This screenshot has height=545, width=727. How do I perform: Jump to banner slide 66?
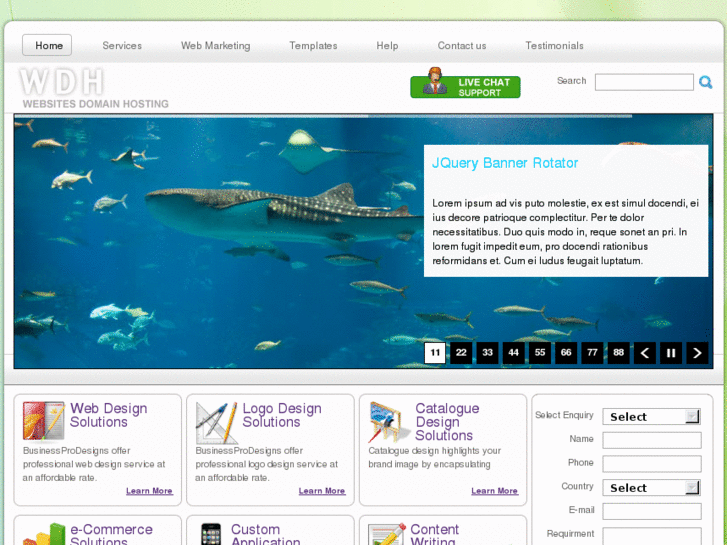click(566, 353)
